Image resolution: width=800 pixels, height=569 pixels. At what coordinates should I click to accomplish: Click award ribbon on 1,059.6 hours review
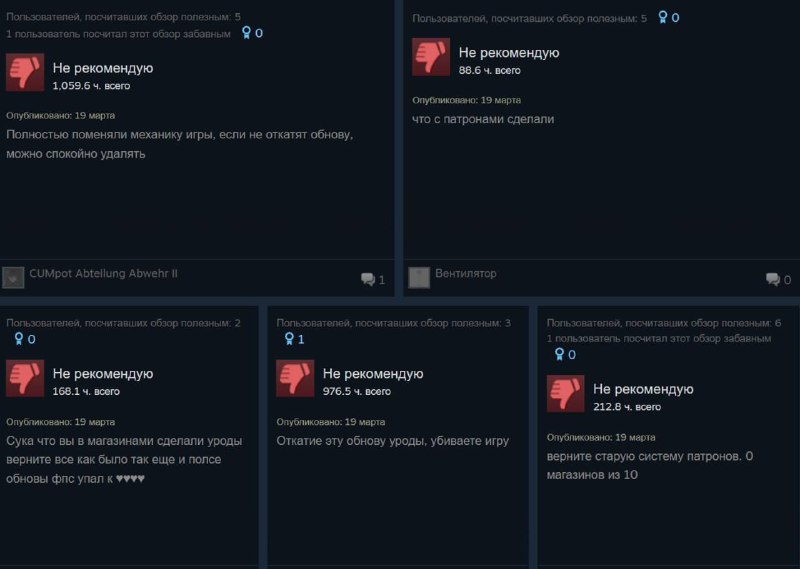pos(246,33)
